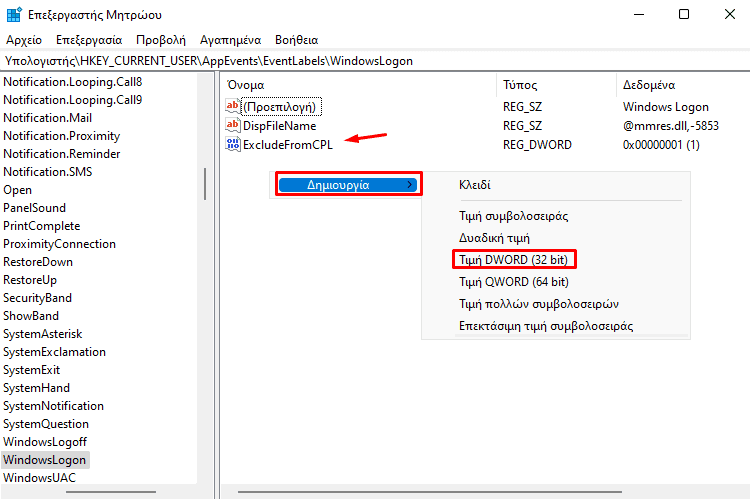Click the tree pane vertical scrollbar thumb

[205, 184]
